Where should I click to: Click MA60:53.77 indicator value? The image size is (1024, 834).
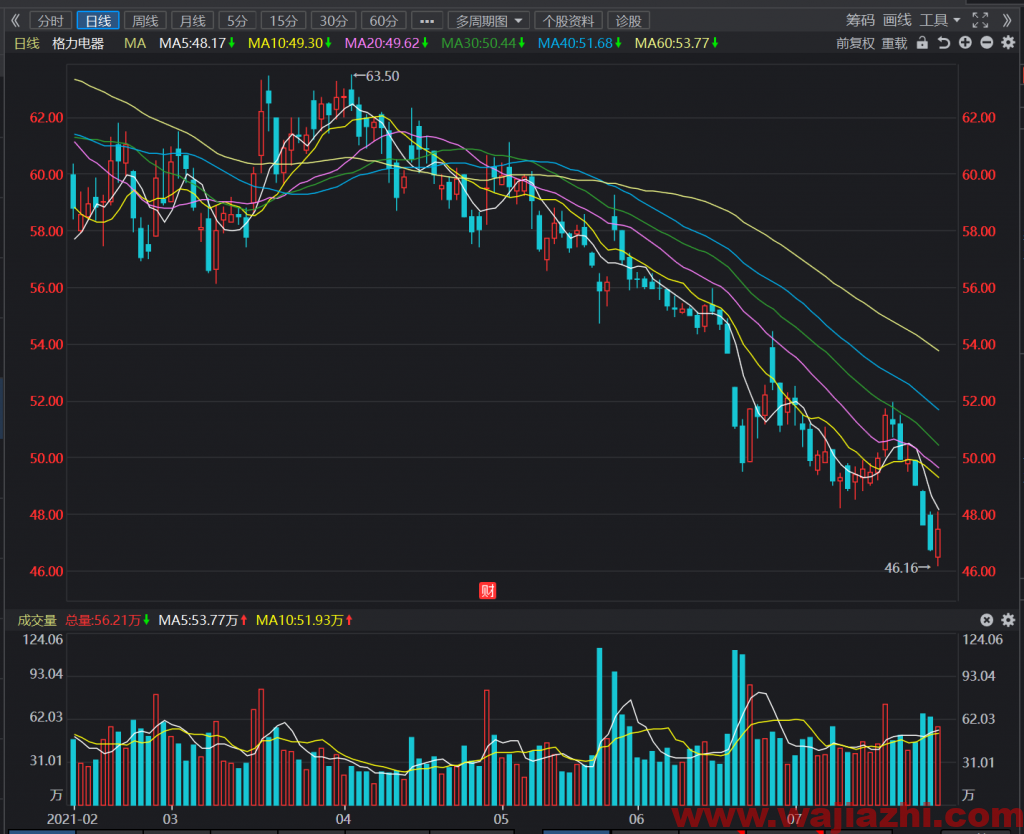pos(677,44)
